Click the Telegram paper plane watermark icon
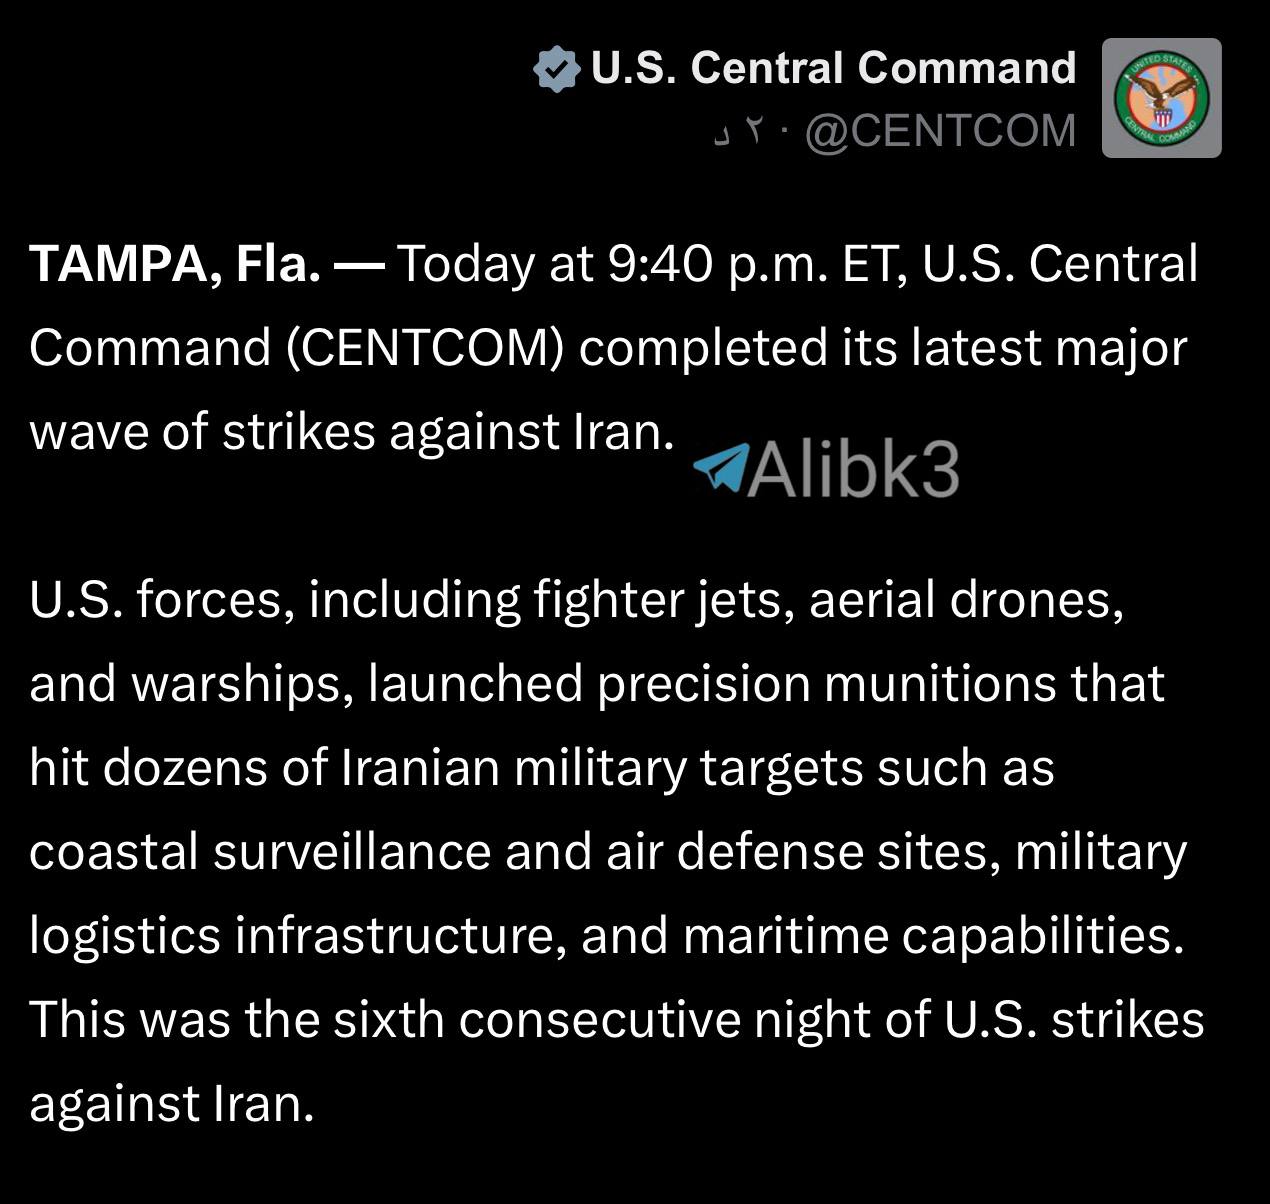The image size is (1270, 1204). [x=720, y=467]
